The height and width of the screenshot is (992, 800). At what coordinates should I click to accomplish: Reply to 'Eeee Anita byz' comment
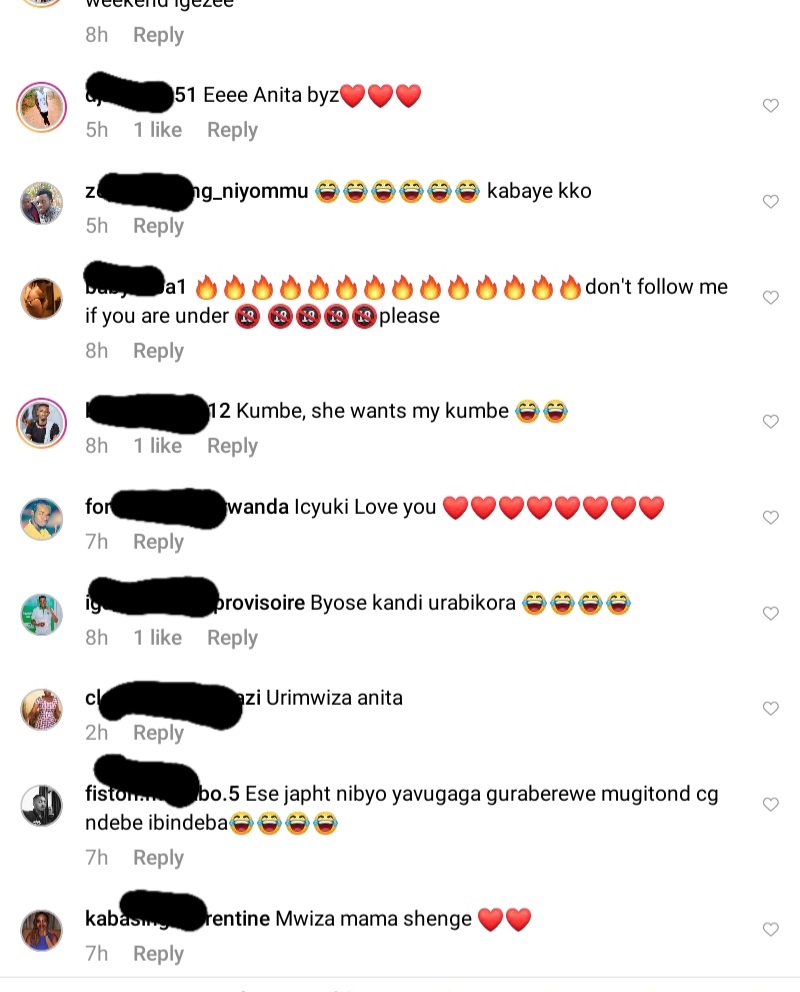point(232,130)
